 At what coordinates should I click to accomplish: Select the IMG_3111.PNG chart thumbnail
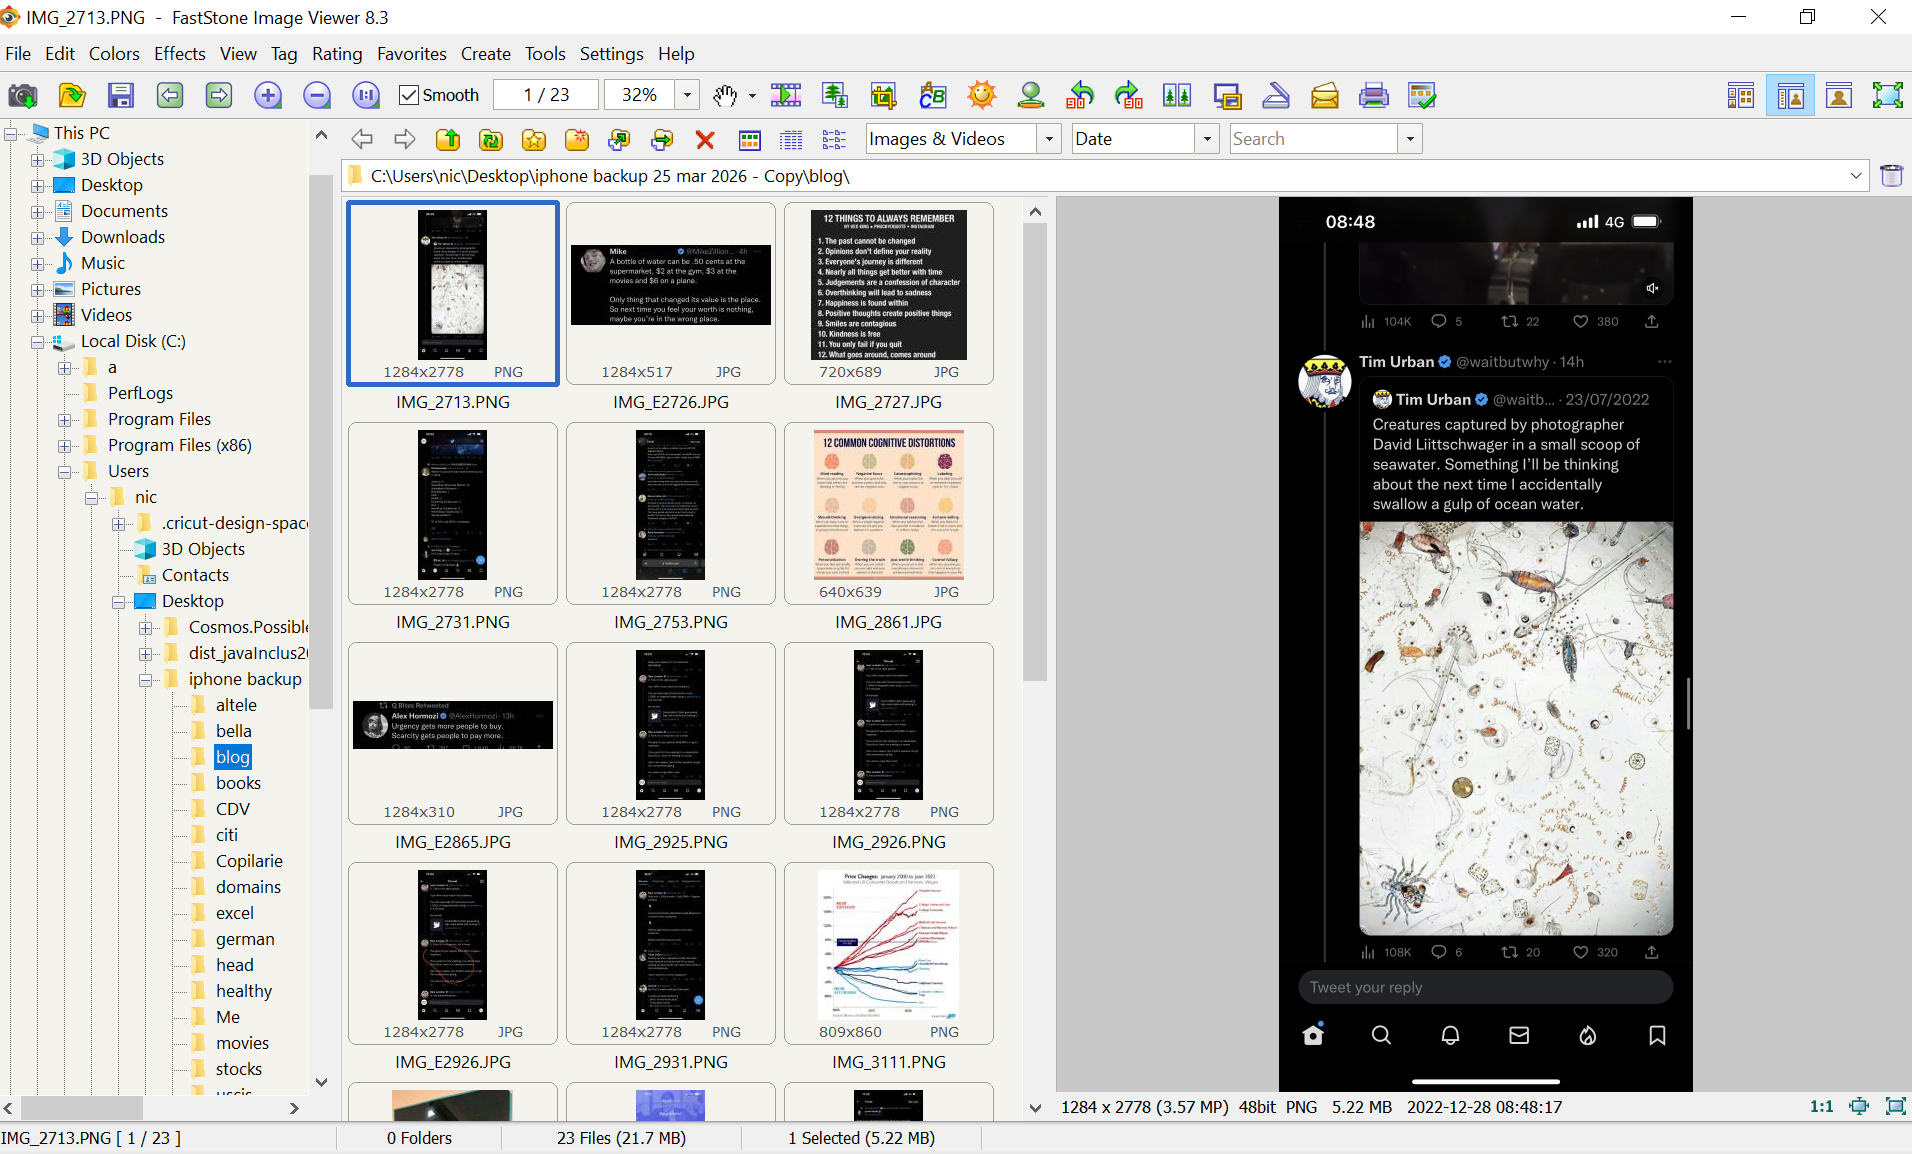point(889,953)
